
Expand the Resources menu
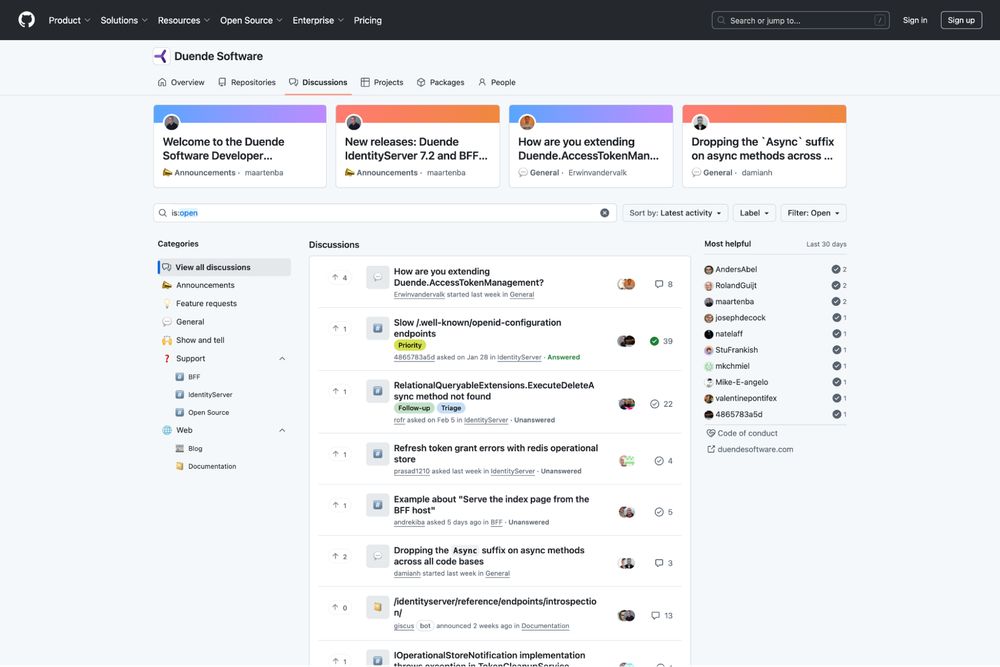click(184, 20)
